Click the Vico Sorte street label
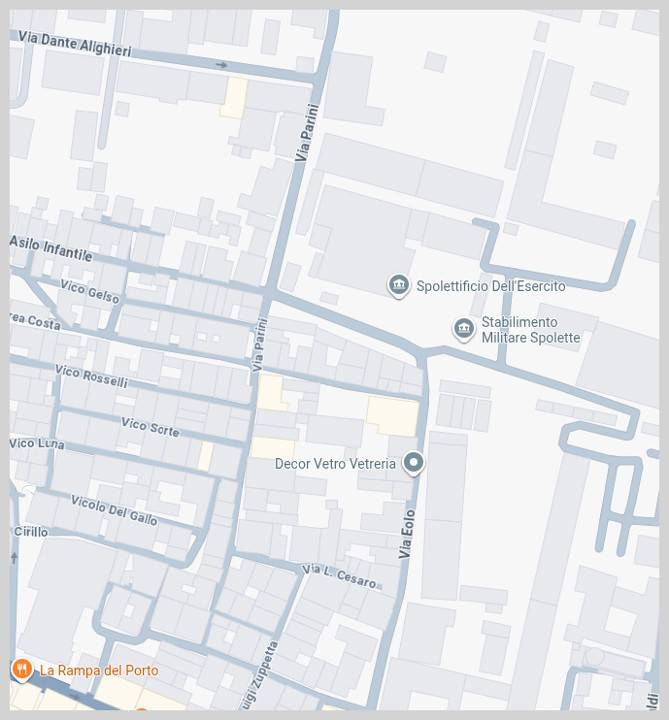 [150, 427]
